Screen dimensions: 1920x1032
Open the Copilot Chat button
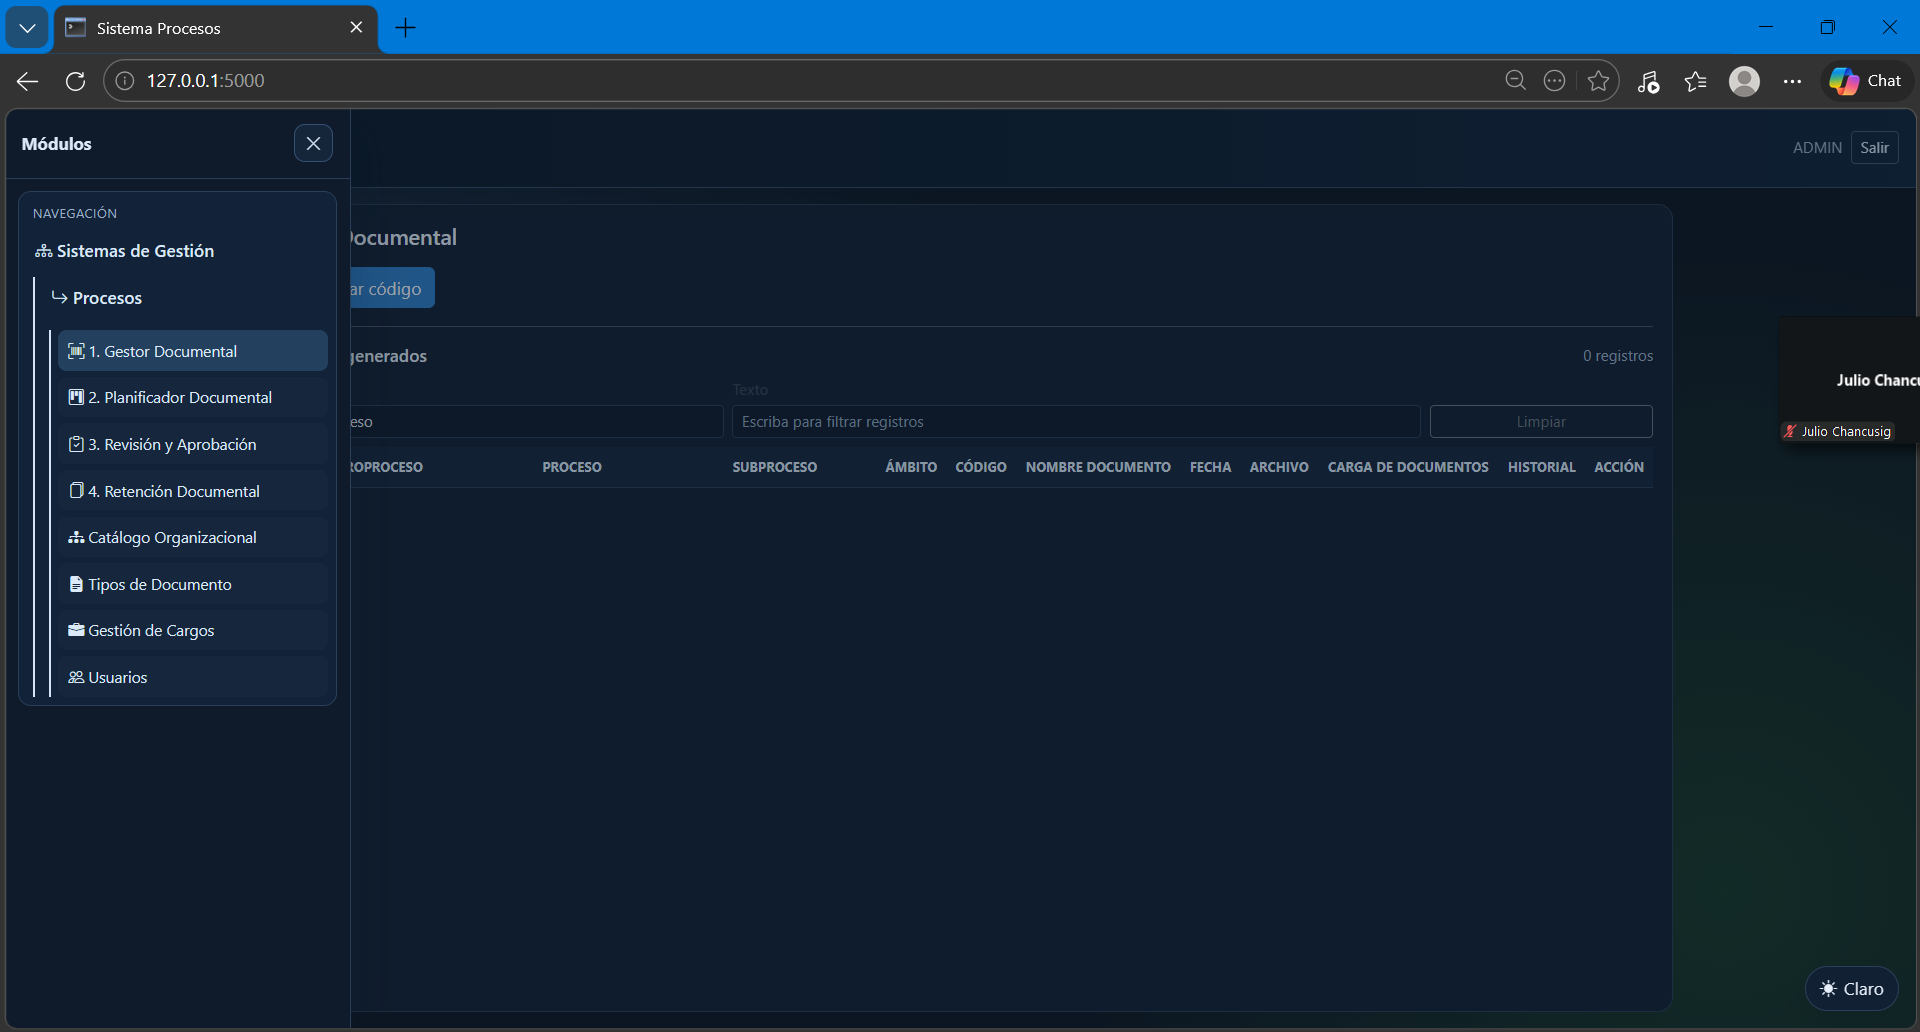tap(1866, 81)
